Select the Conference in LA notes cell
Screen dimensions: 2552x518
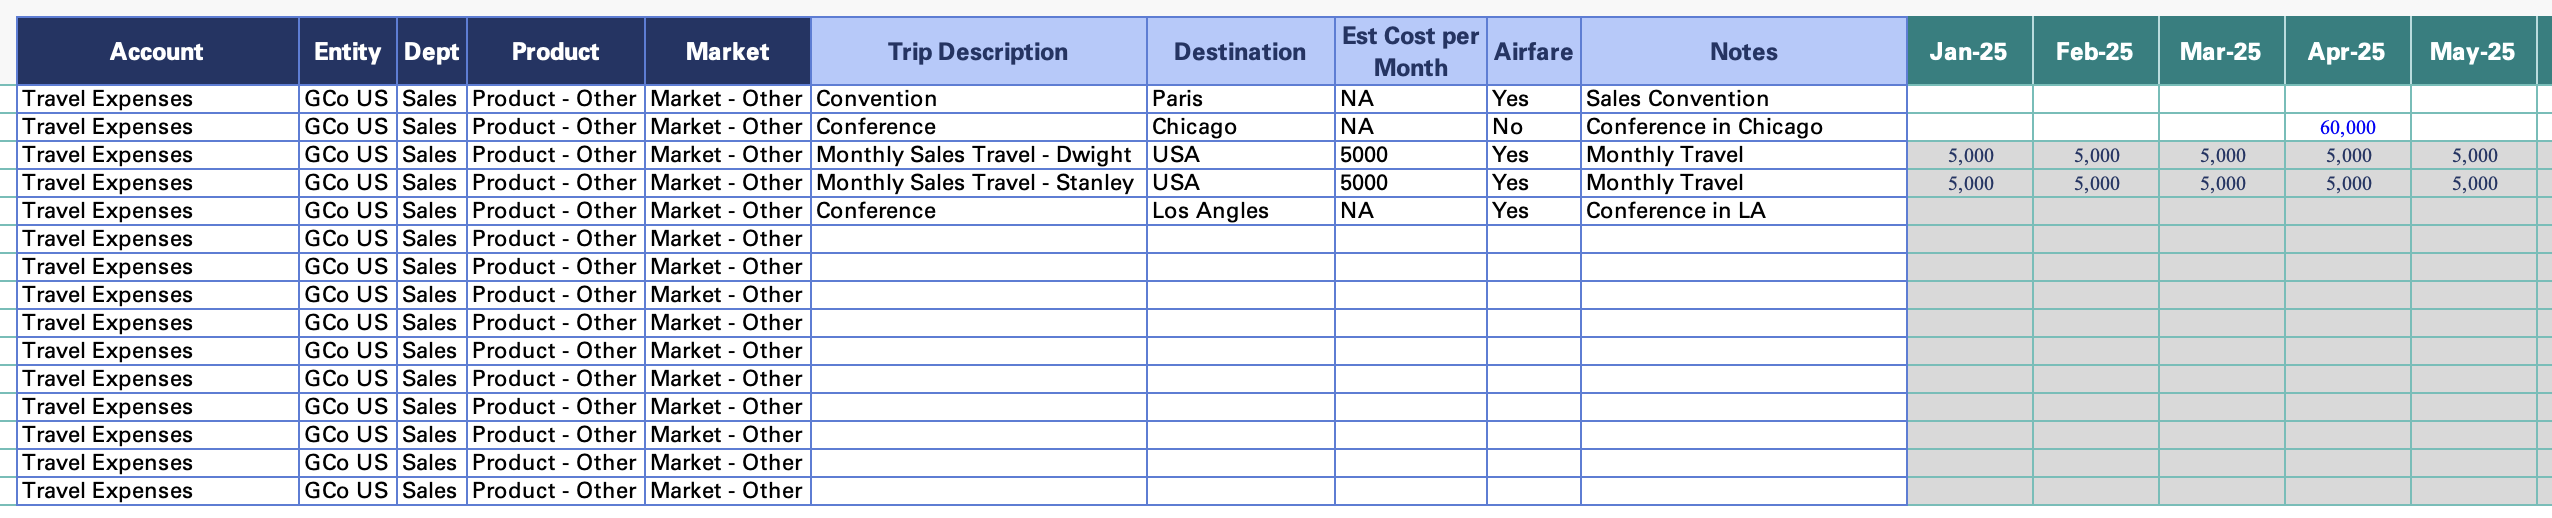coord(1743,211)
